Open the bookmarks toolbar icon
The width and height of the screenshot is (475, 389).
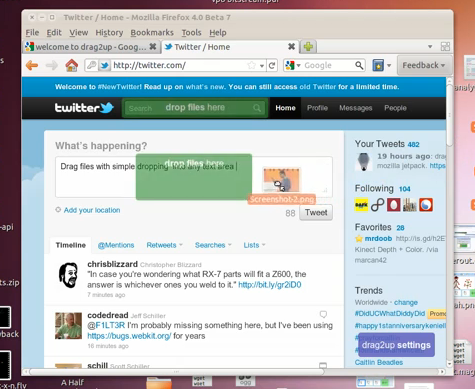point(378,65)
